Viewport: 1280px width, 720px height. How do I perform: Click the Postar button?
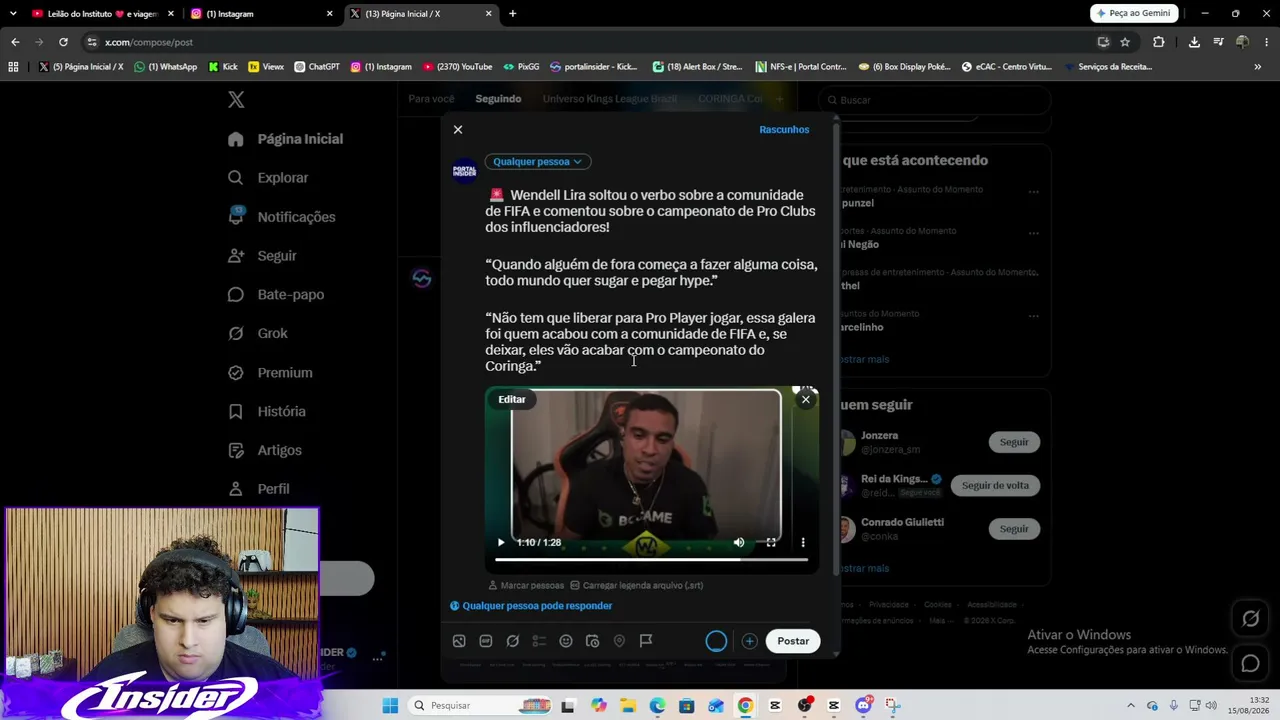pos(793,641)
